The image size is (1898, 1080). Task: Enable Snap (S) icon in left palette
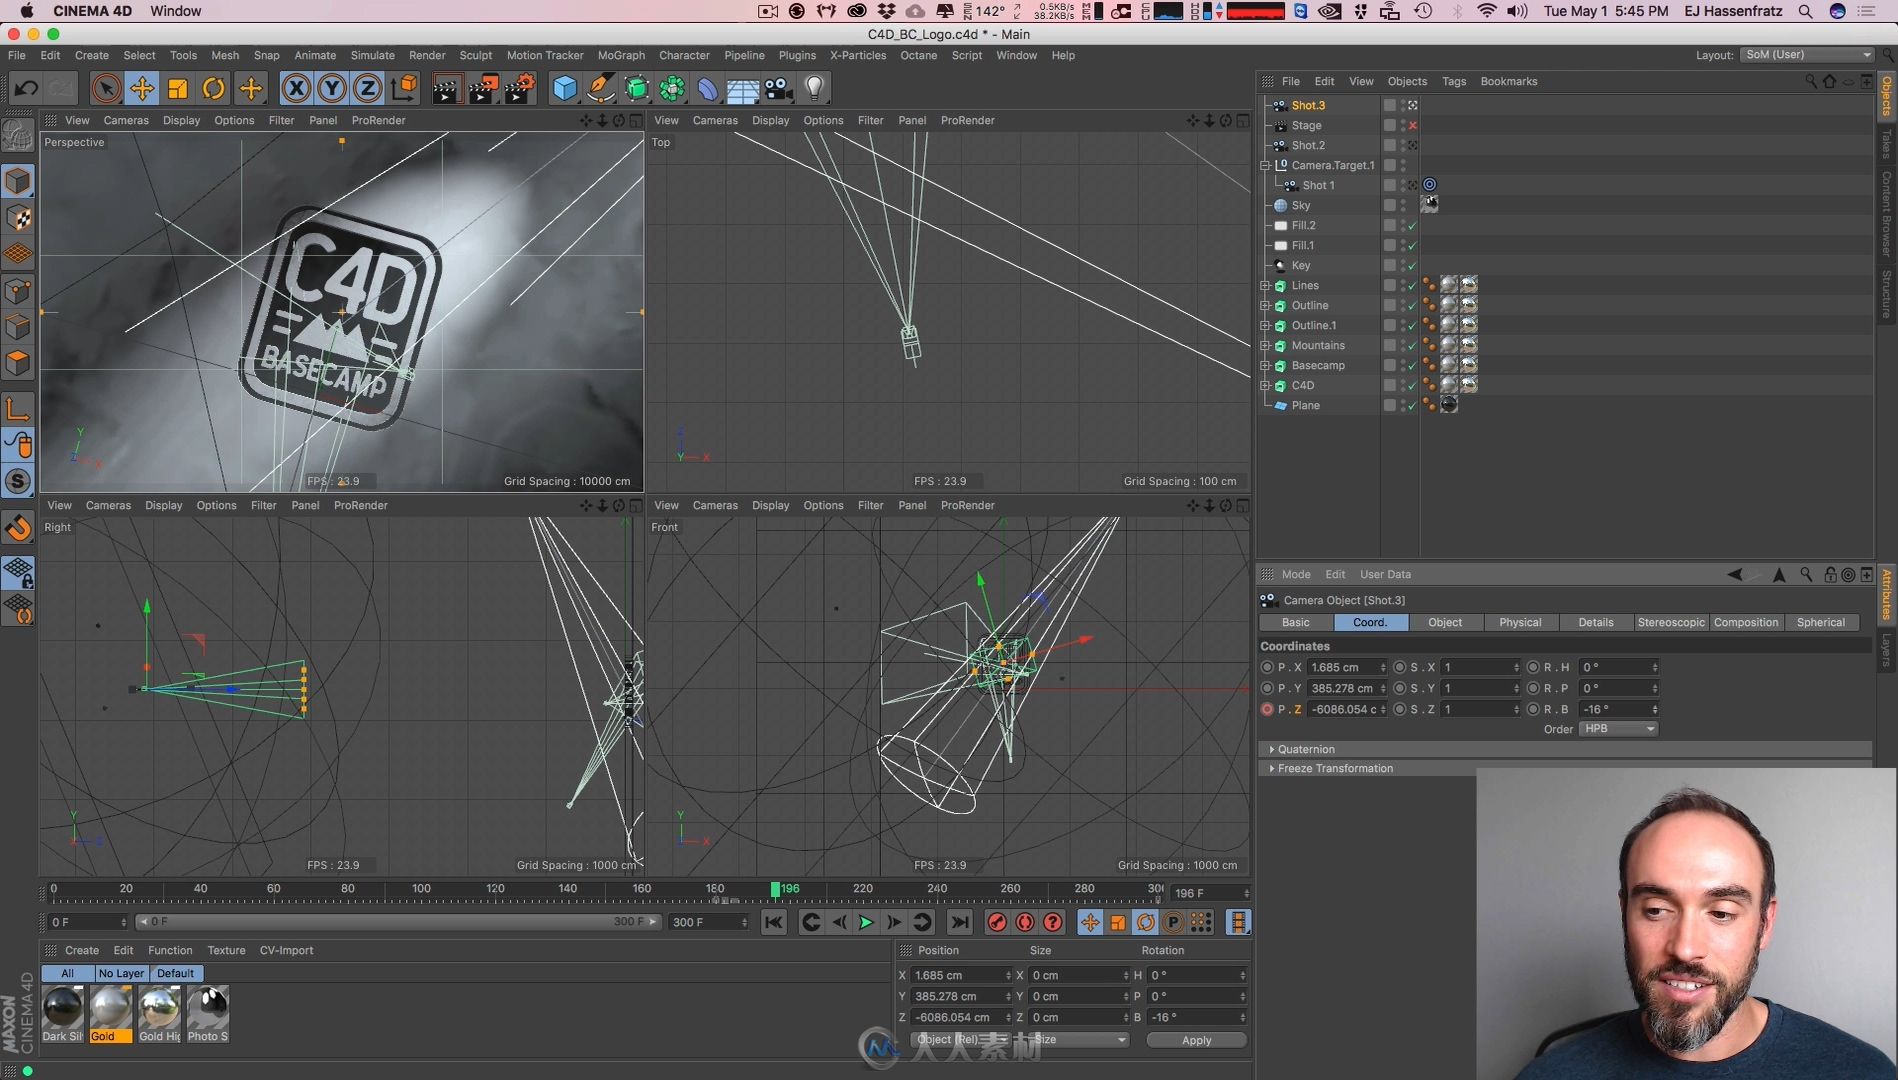(x=18, y=481)
